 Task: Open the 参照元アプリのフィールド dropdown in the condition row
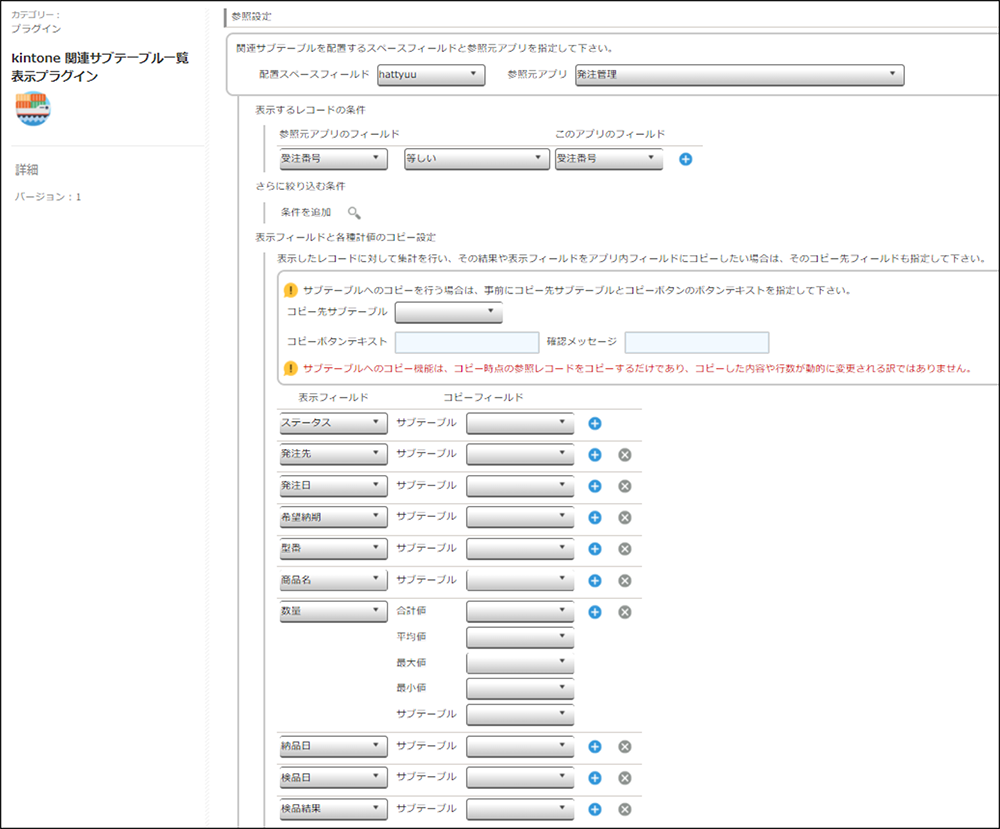point(334,159)
